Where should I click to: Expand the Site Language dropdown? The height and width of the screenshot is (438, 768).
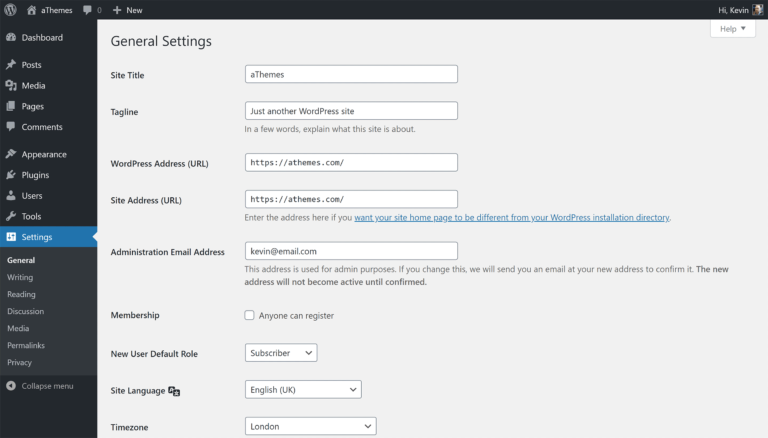pyautogui.click(x=303, y=389)
